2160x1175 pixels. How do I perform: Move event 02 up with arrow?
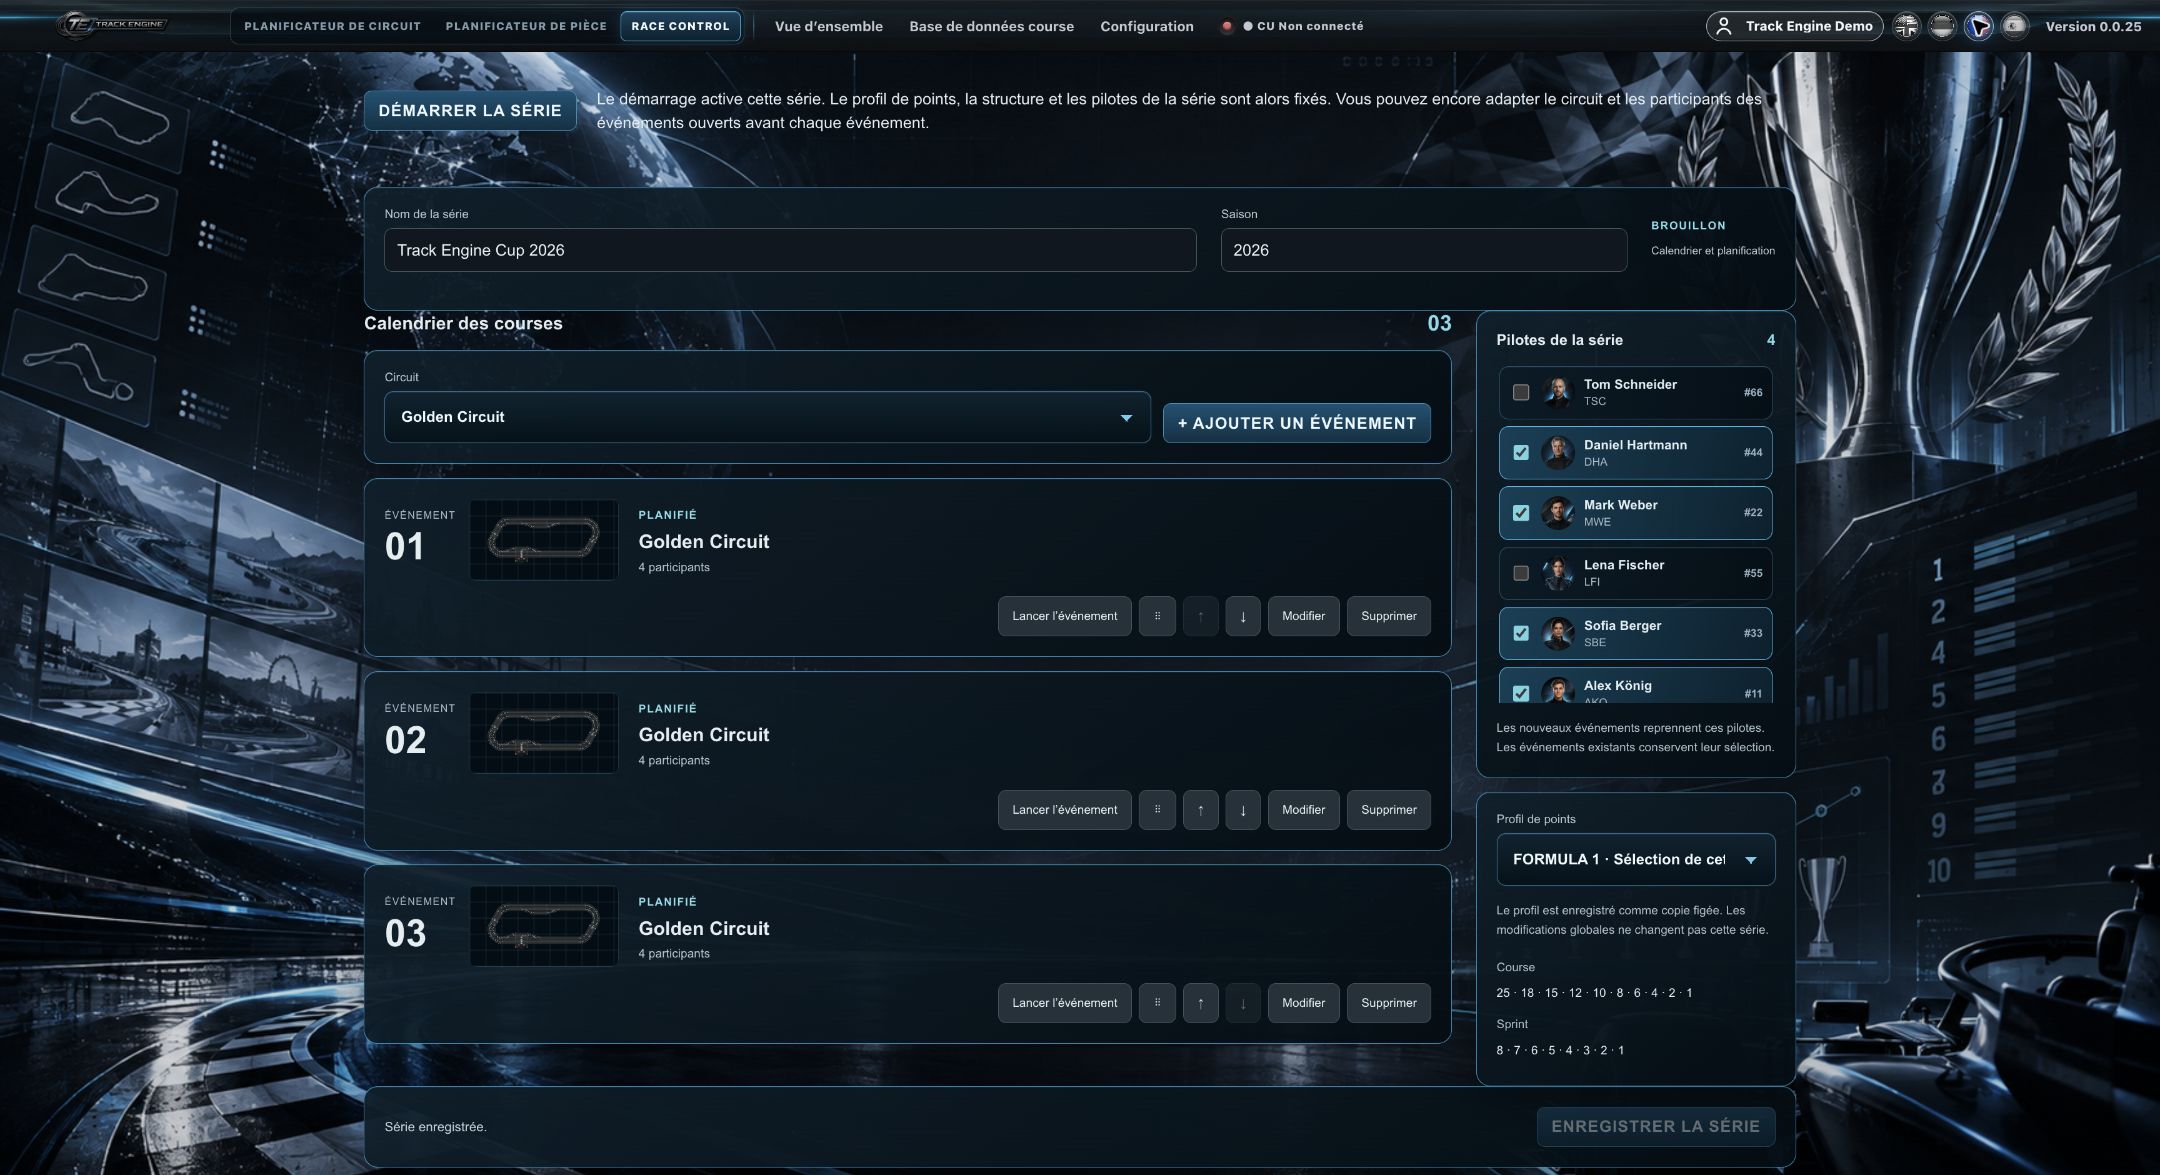tap(1200, 810)
